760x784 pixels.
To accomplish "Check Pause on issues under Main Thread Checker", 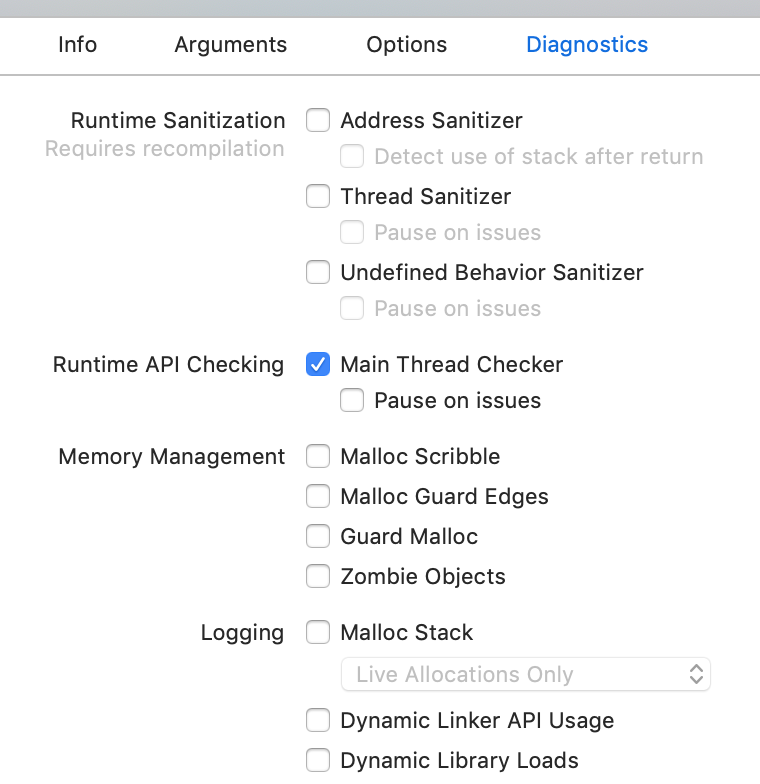I will [x=352, y=400].
